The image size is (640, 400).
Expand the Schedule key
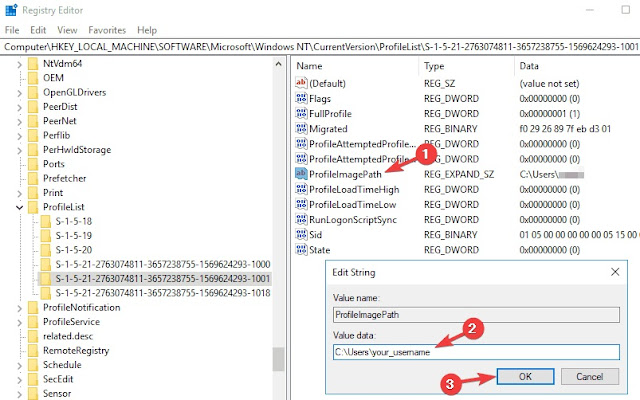point(19,365)
